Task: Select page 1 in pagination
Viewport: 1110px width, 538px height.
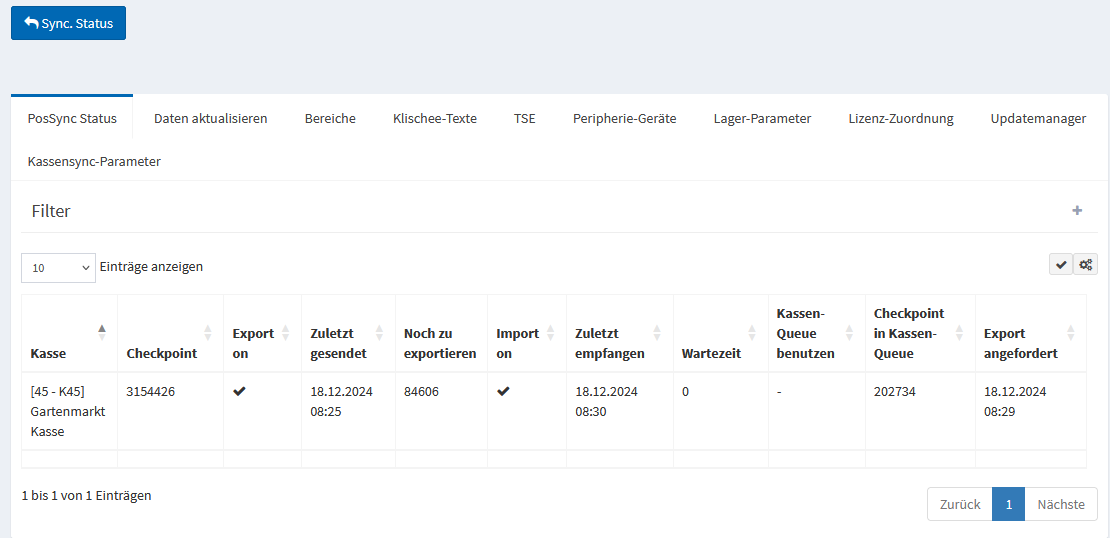Action: [1008, 504]
